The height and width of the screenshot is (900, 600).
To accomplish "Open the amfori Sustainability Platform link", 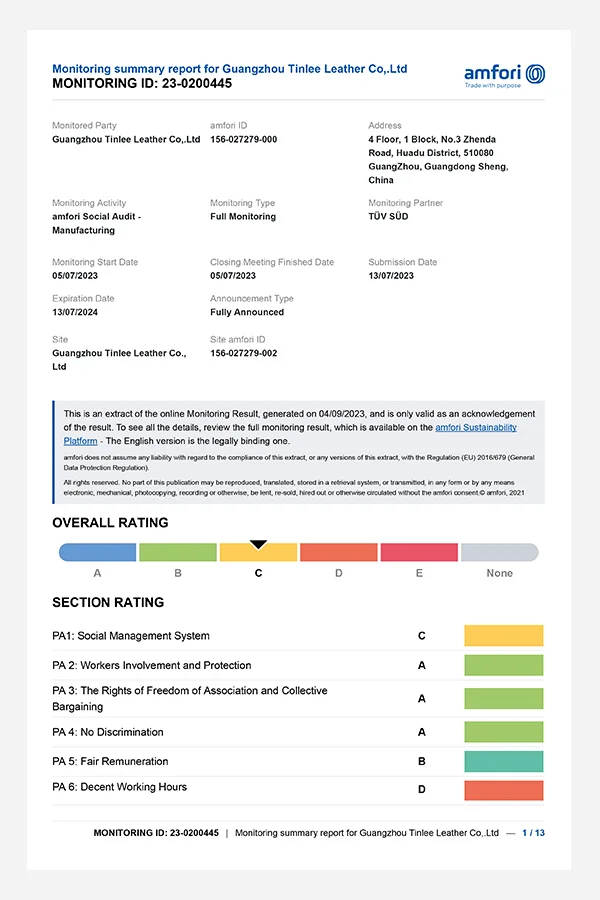I will point(476,427).
